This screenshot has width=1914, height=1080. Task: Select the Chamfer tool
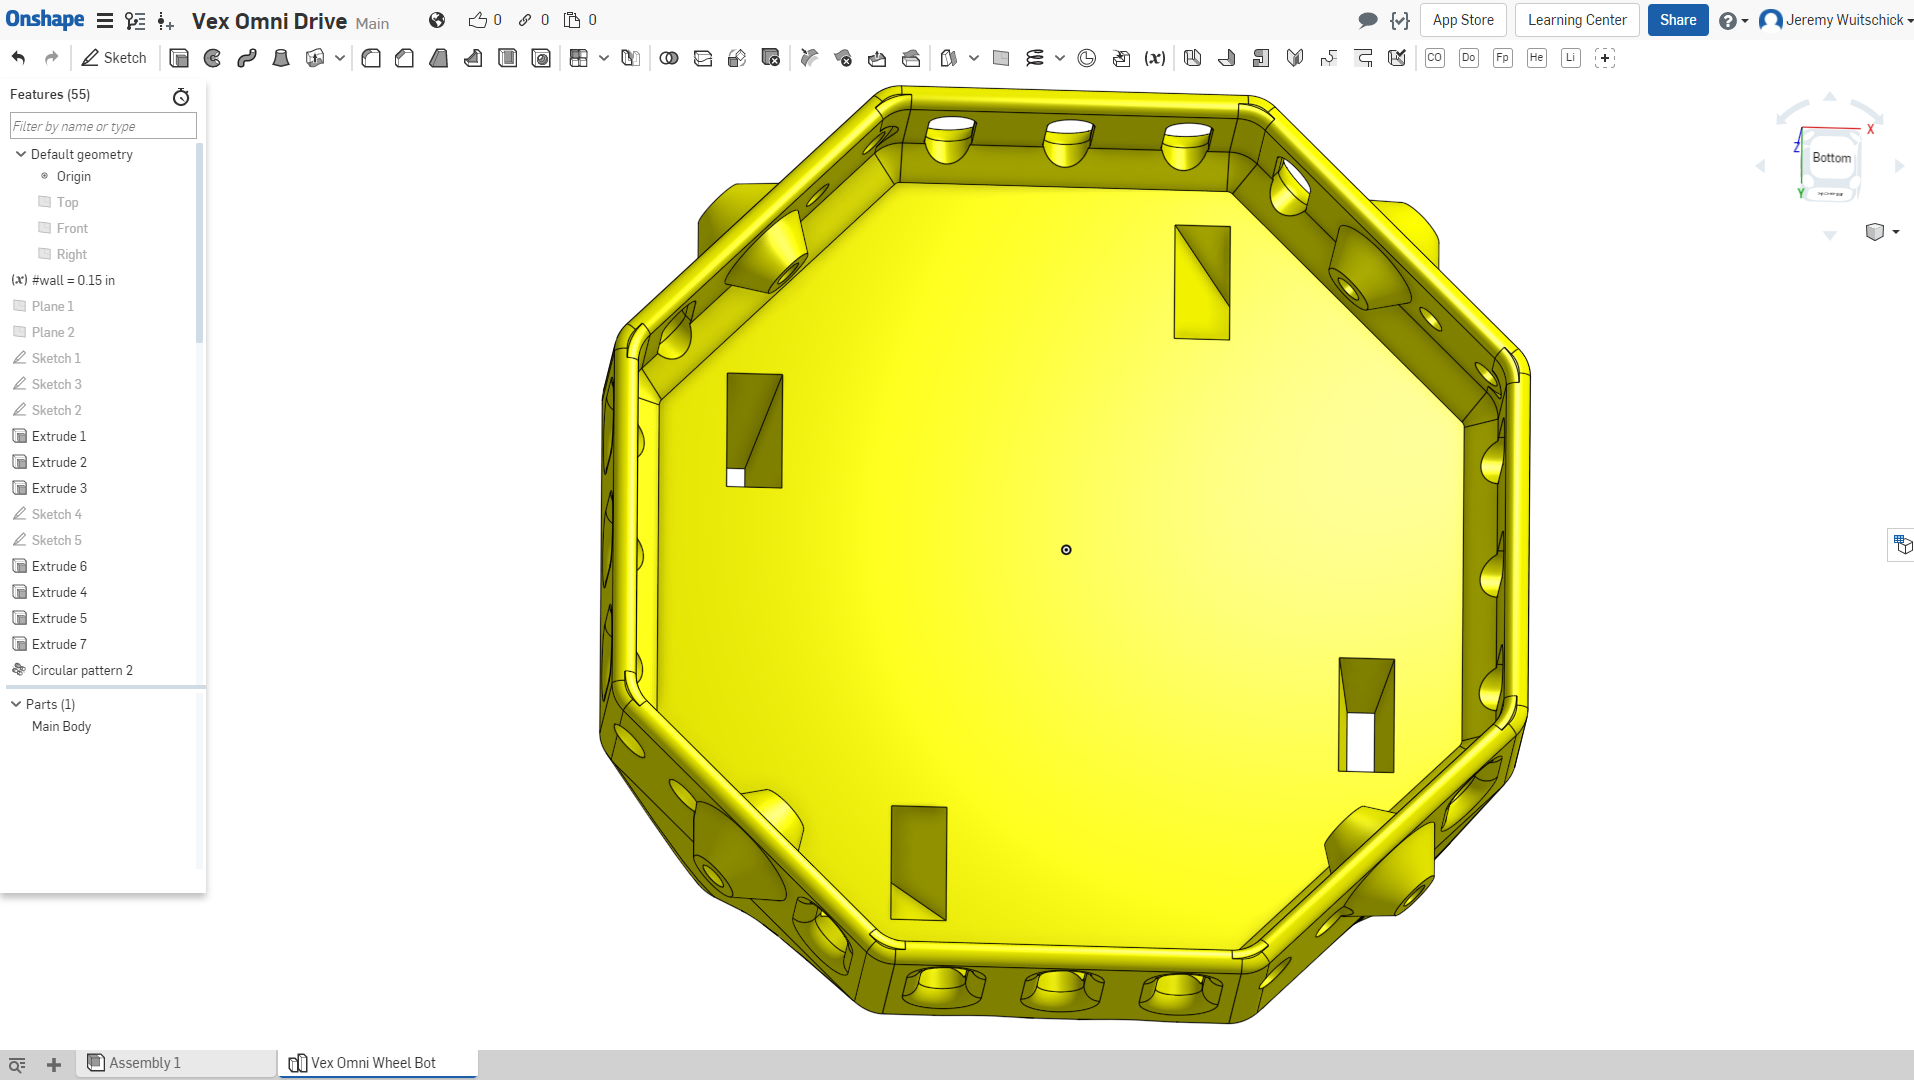coord(405,58)
